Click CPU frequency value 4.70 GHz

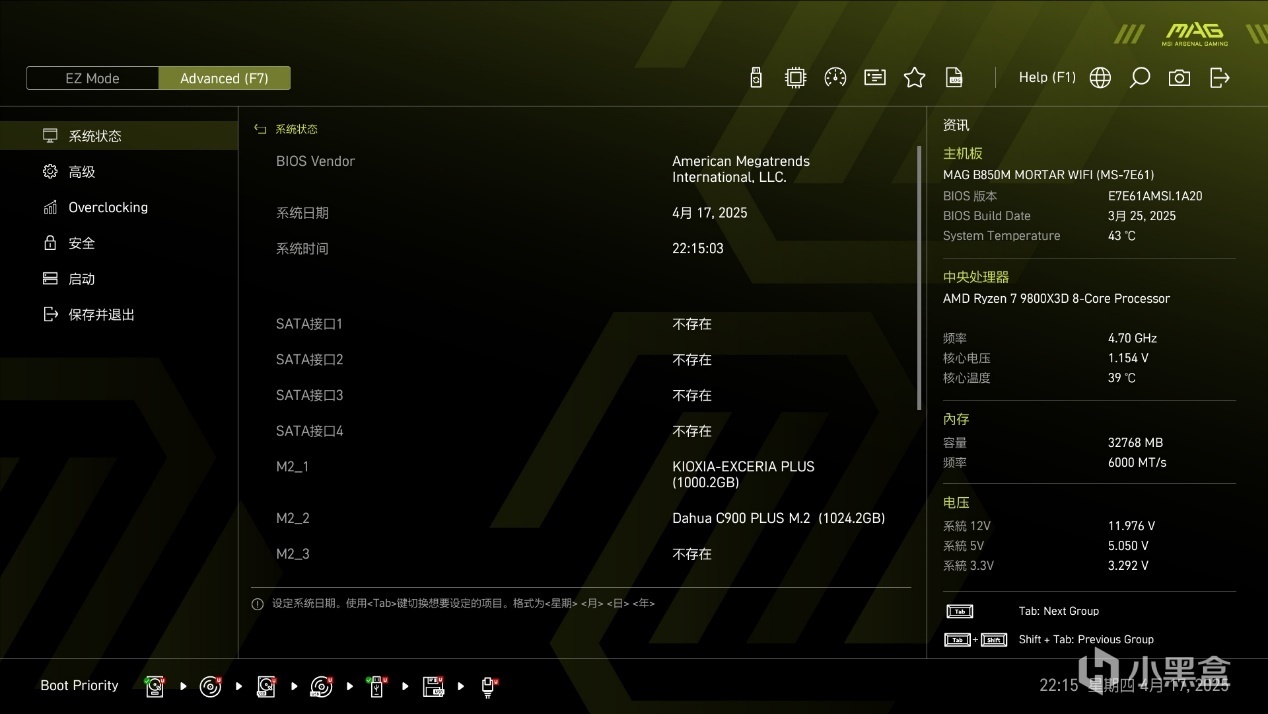1132,338
